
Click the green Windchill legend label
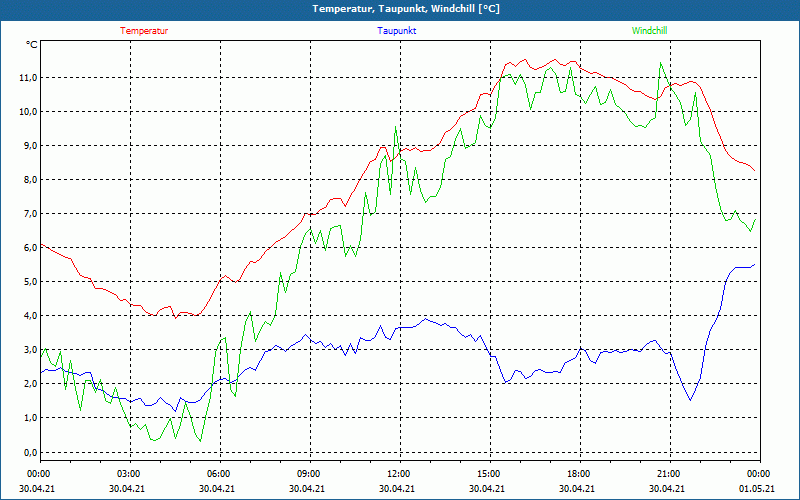tap(649, 31)
